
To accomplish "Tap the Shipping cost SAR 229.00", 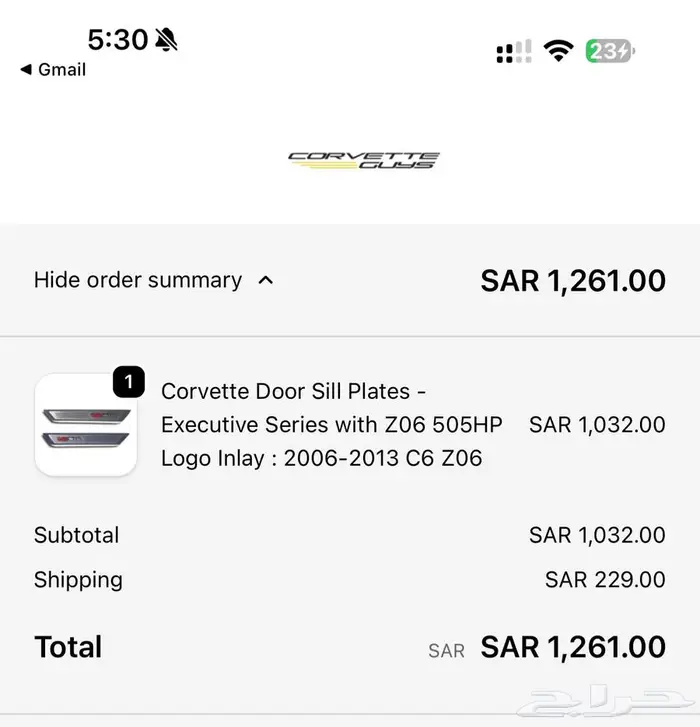I will [605, 579].
